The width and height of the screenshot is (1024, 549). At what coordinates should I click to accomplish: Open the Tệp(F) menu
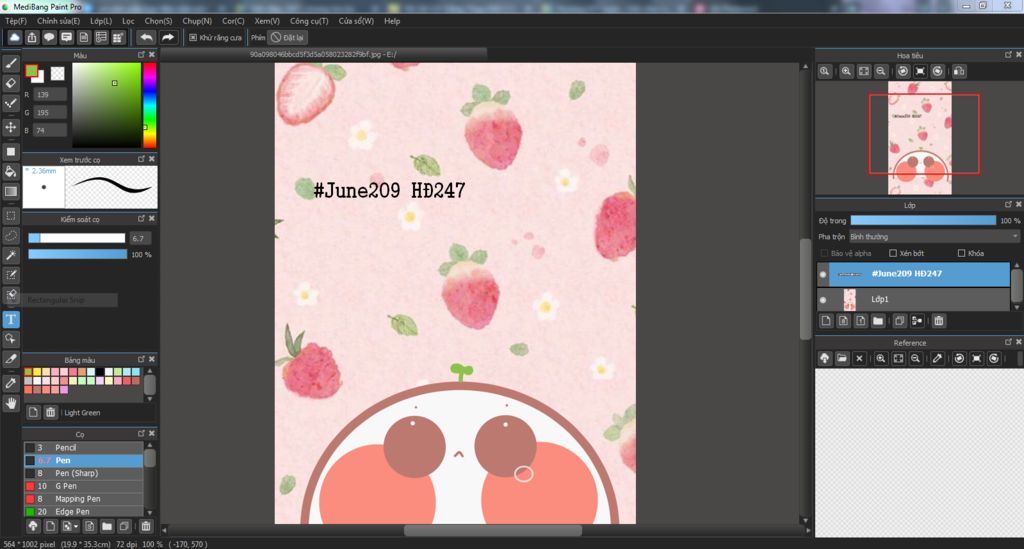(16, 21)
